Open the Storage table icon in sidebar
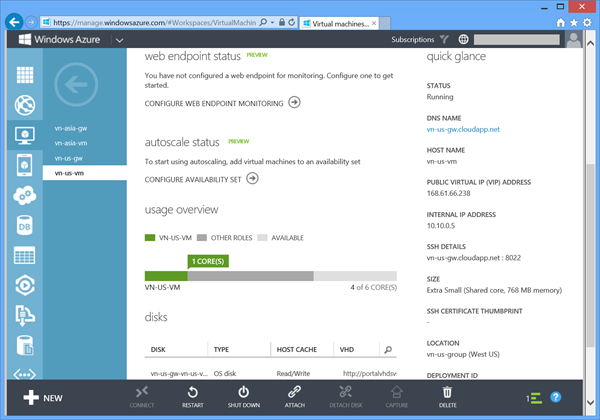The height and width of the screenshot is (420, 600). tap(25, 255)
